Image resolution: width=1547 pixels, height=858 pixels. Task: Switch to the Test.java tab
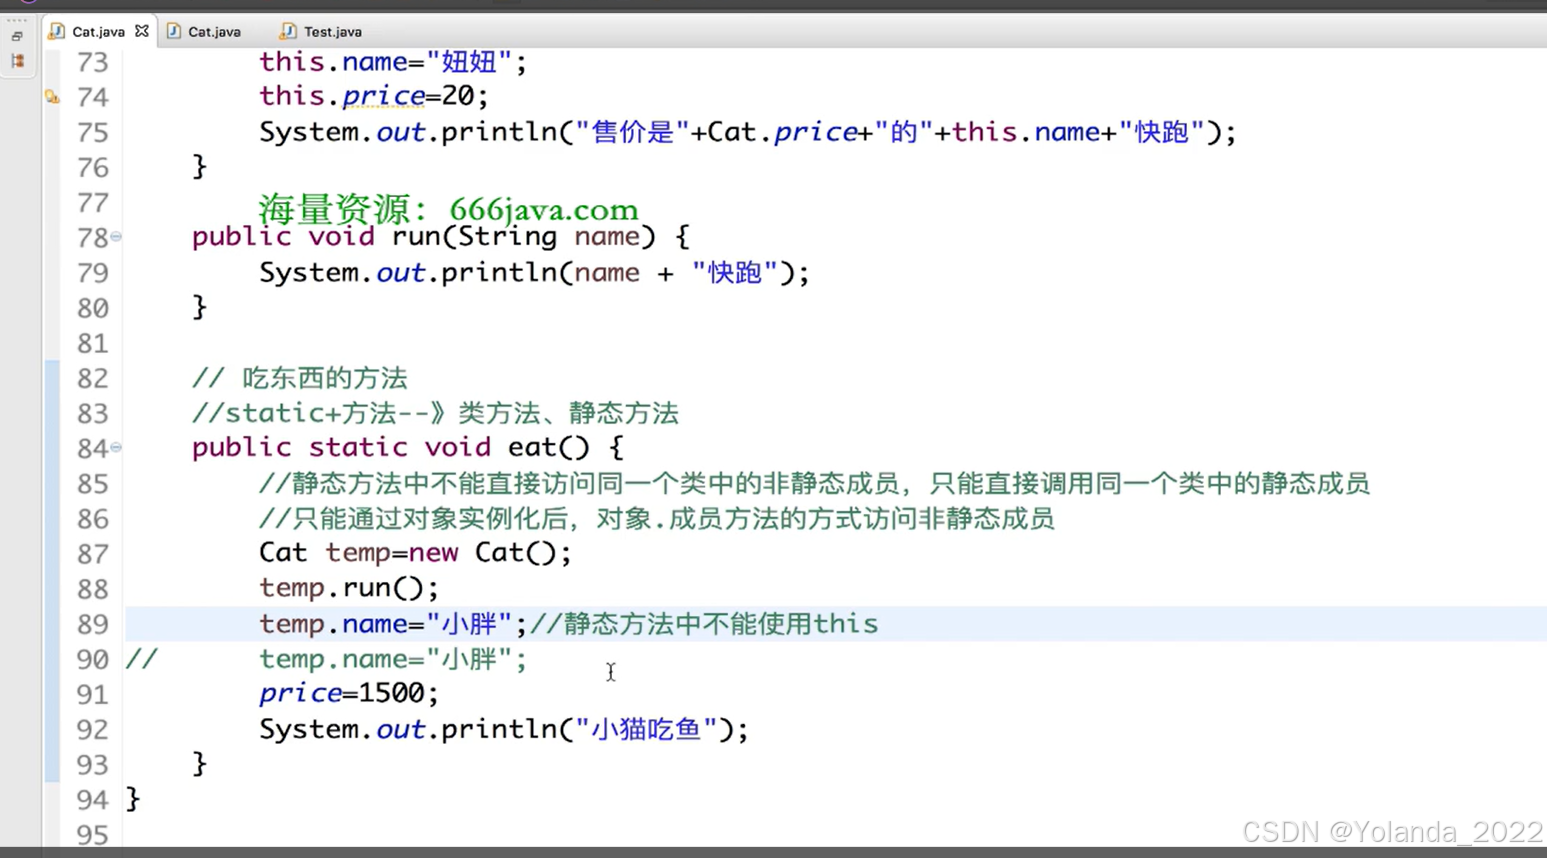[x=322, y=32]
